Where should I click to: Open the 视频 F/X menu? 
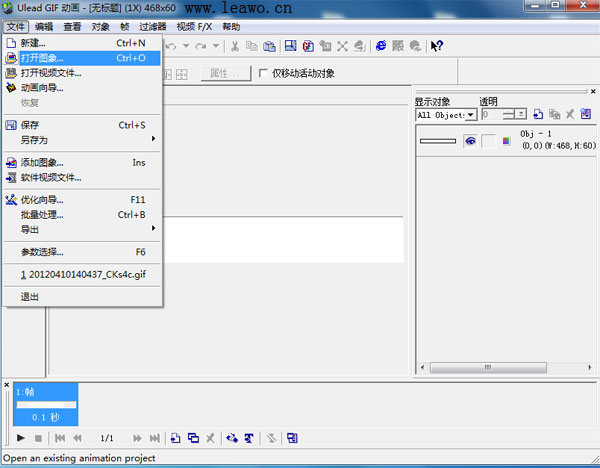pos(194,27)
